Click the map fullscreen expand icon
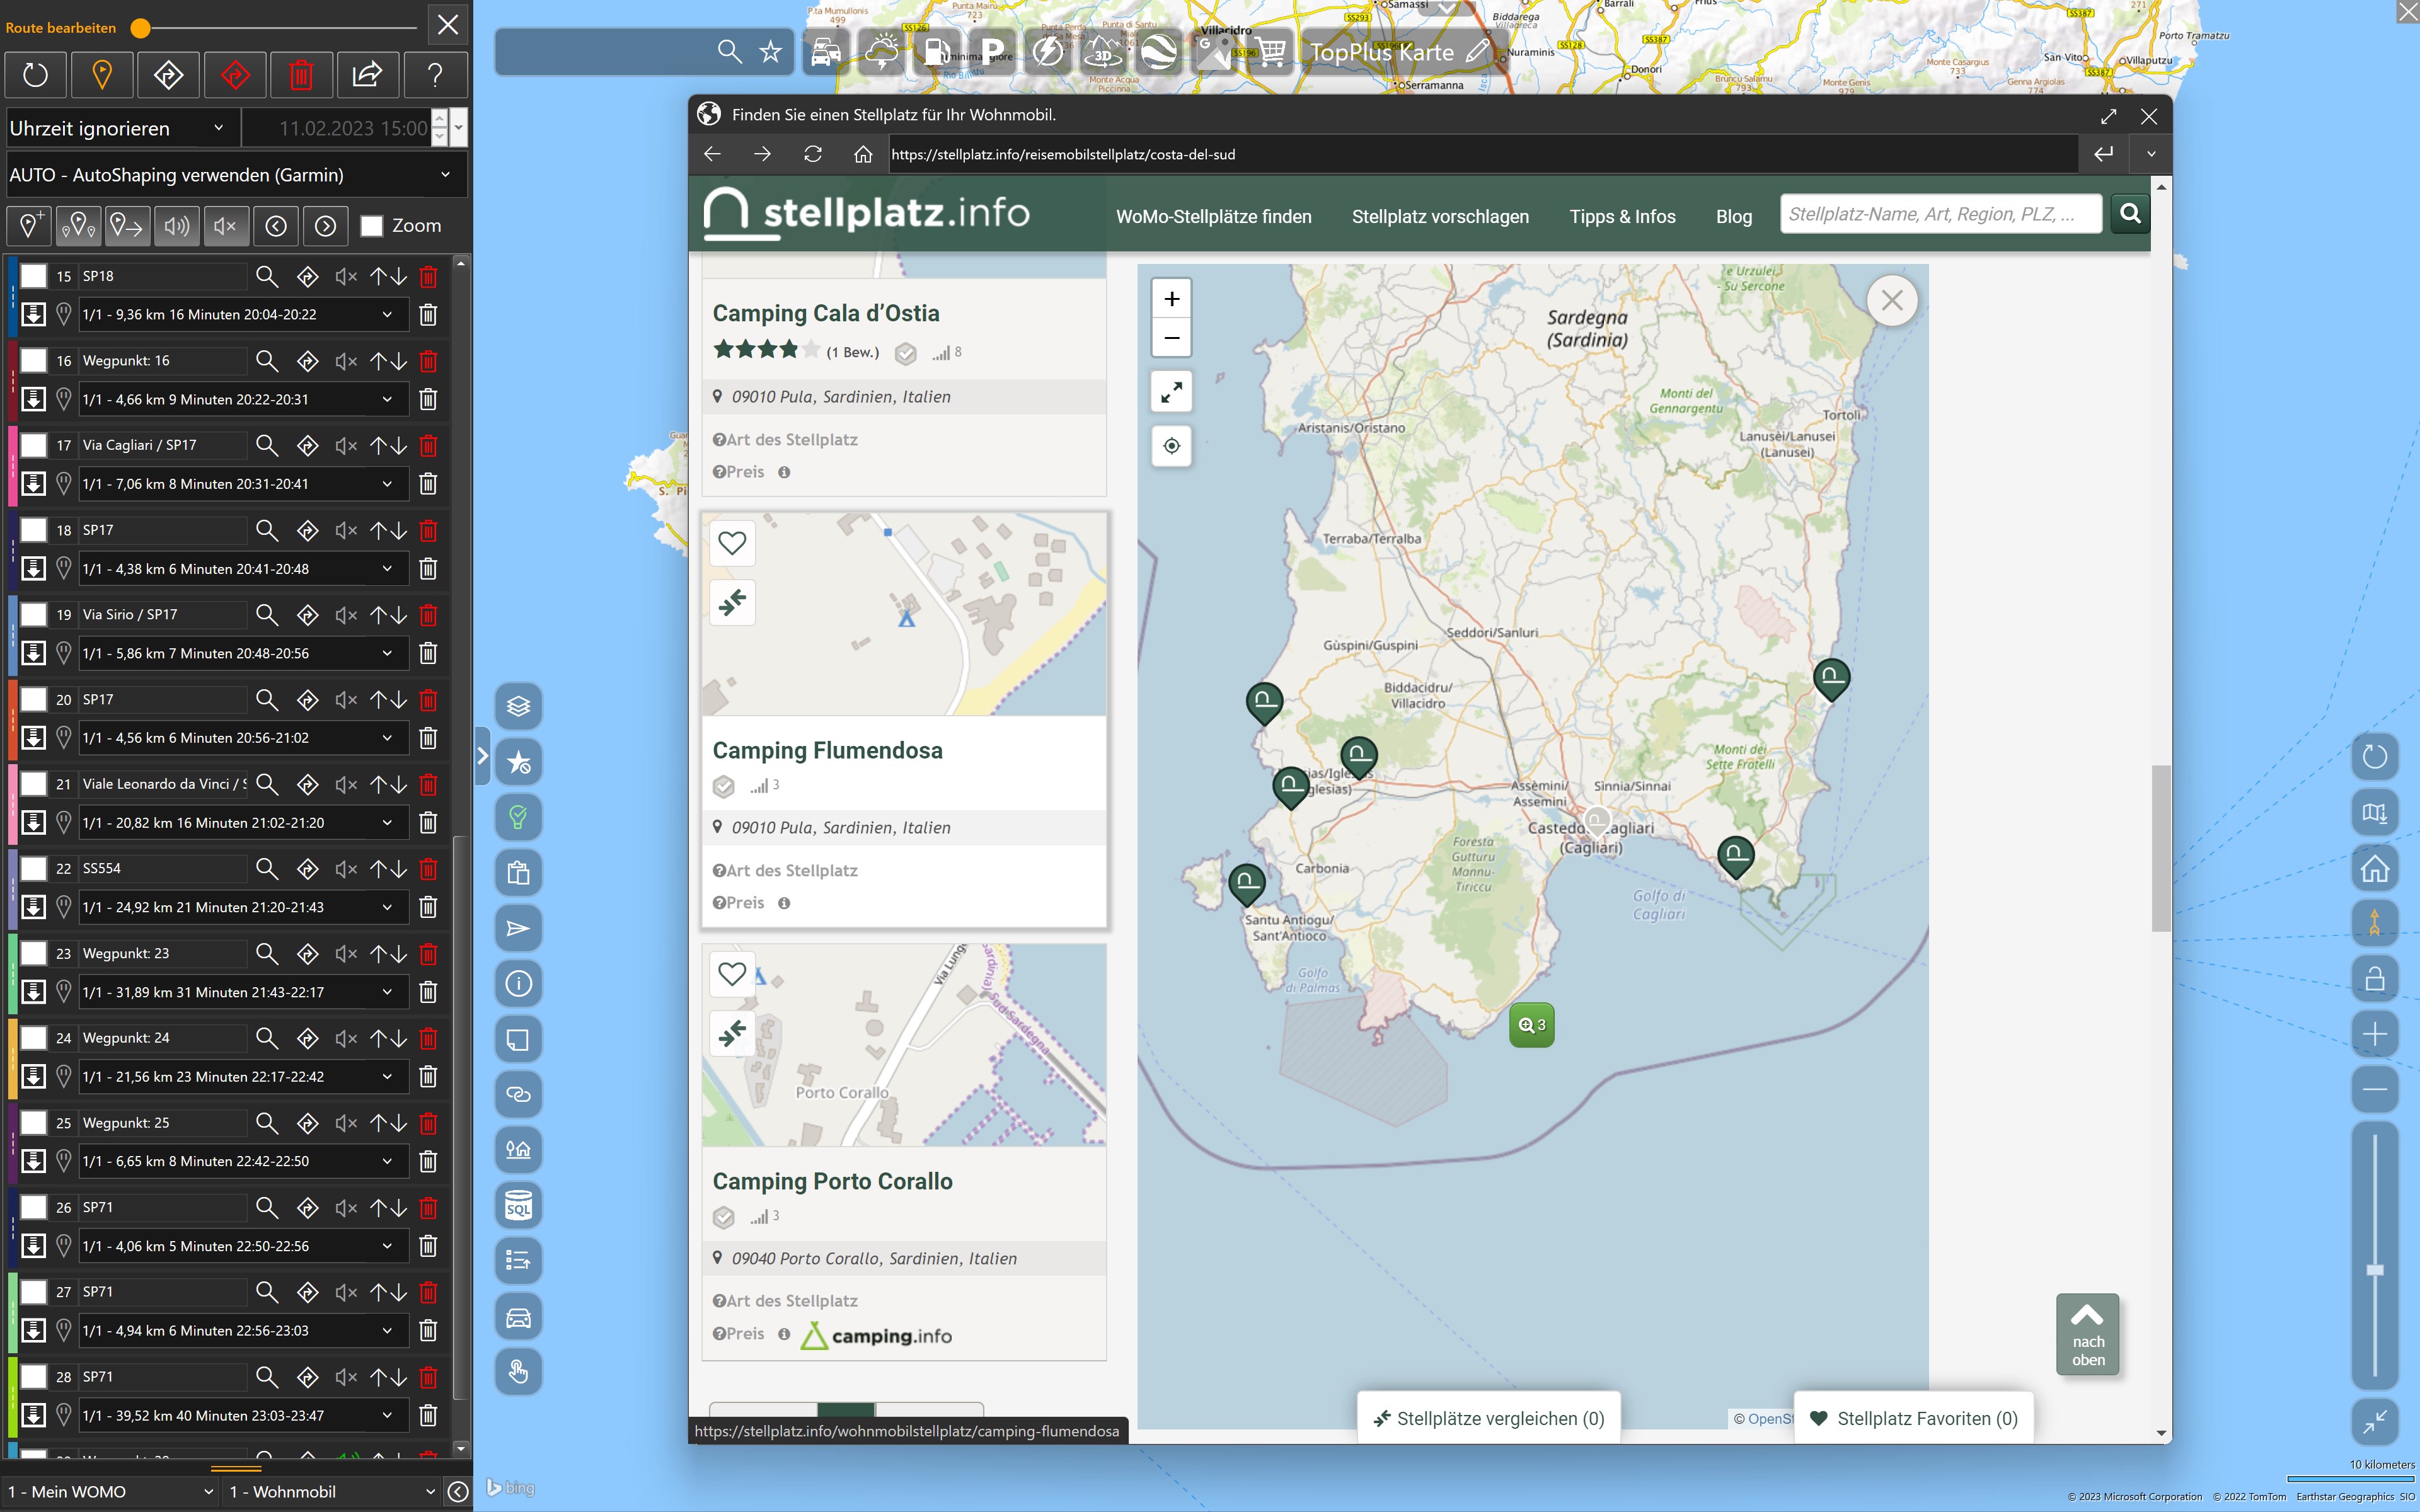 click(x=1171, y=392)
